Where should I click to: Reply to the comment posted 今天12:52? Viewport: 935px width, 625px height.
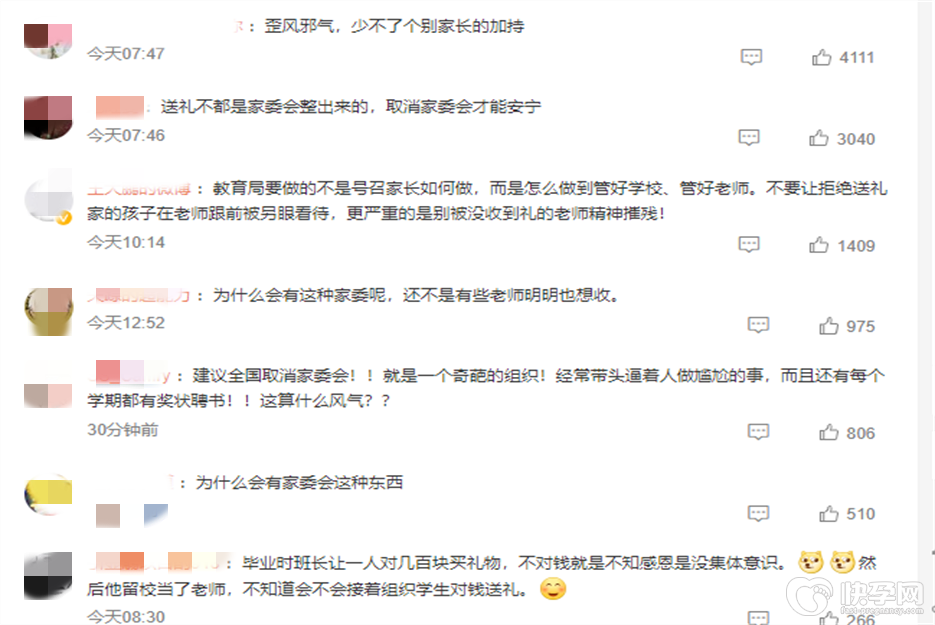(758, 325)
